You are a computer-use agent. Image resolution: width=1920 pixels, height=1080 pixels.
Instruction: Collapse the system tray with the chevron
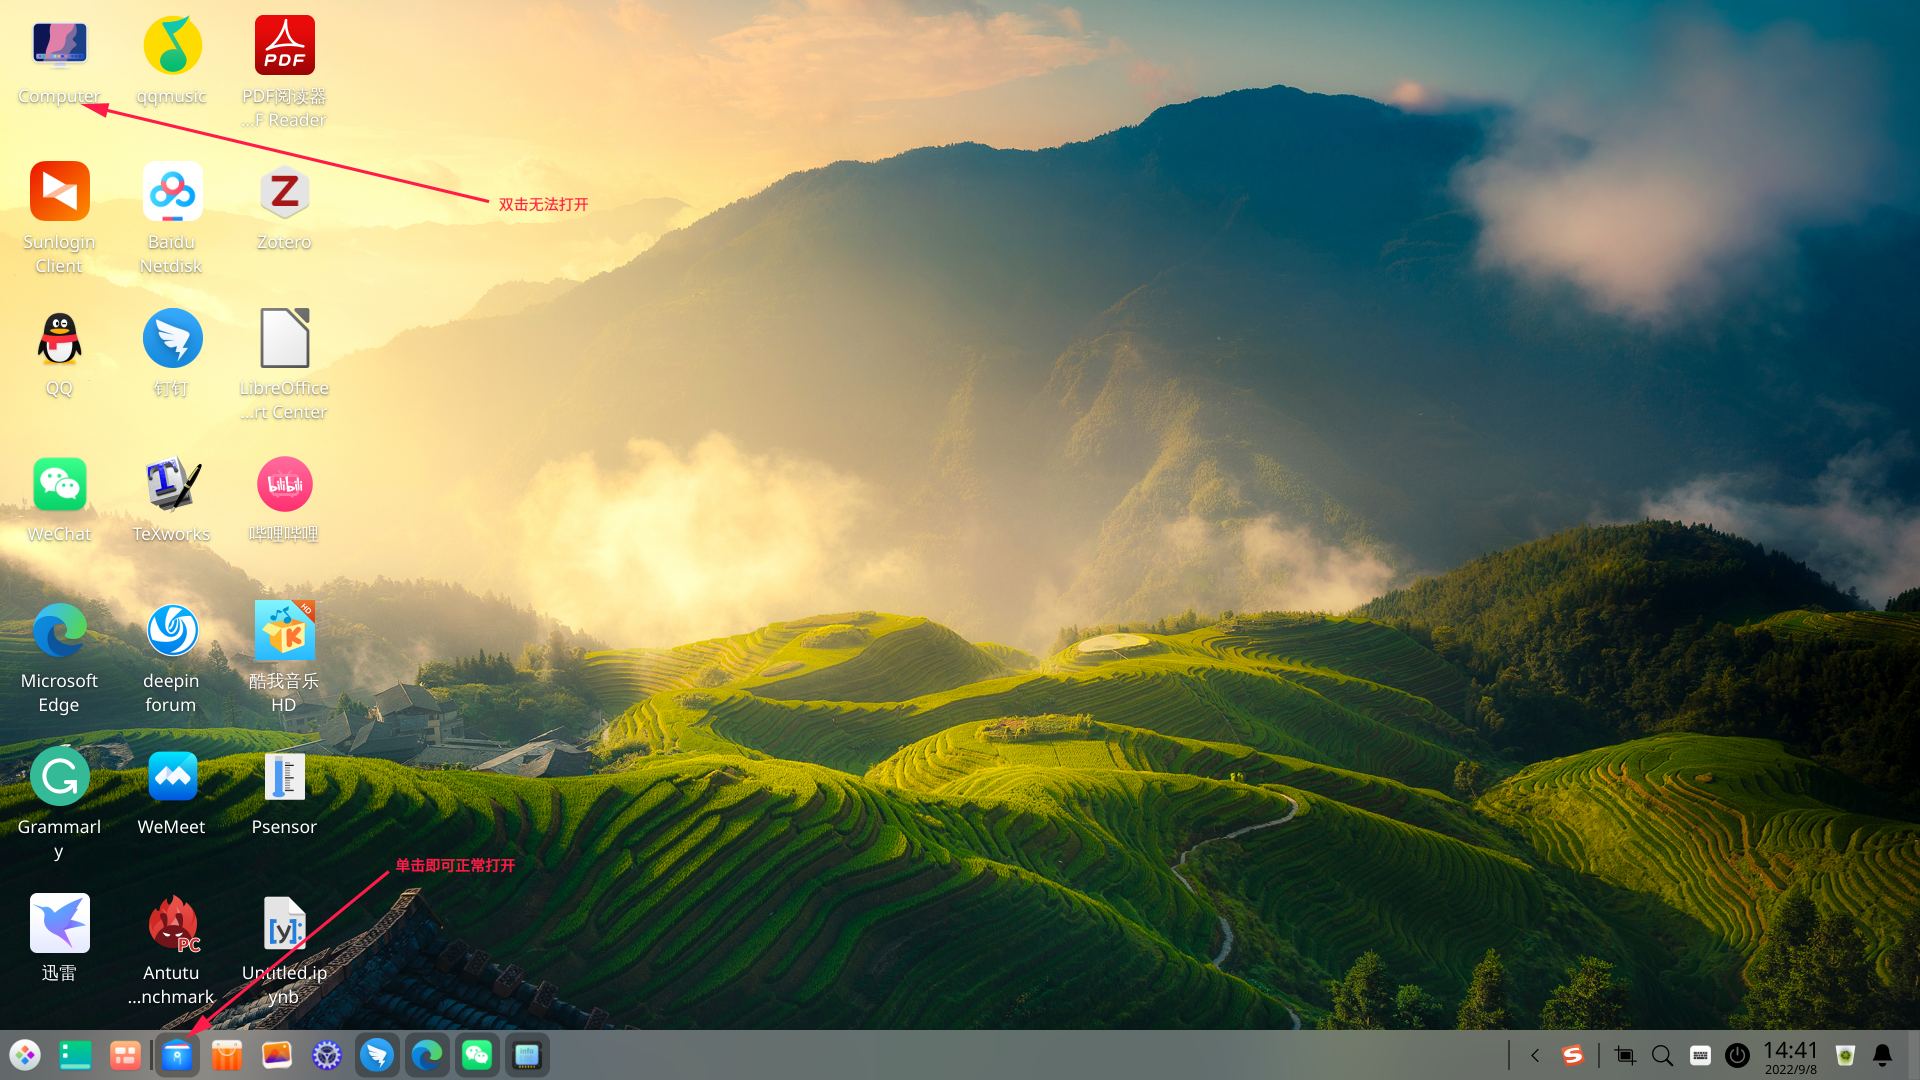pyautogui.click(x=1535, y=1055)
